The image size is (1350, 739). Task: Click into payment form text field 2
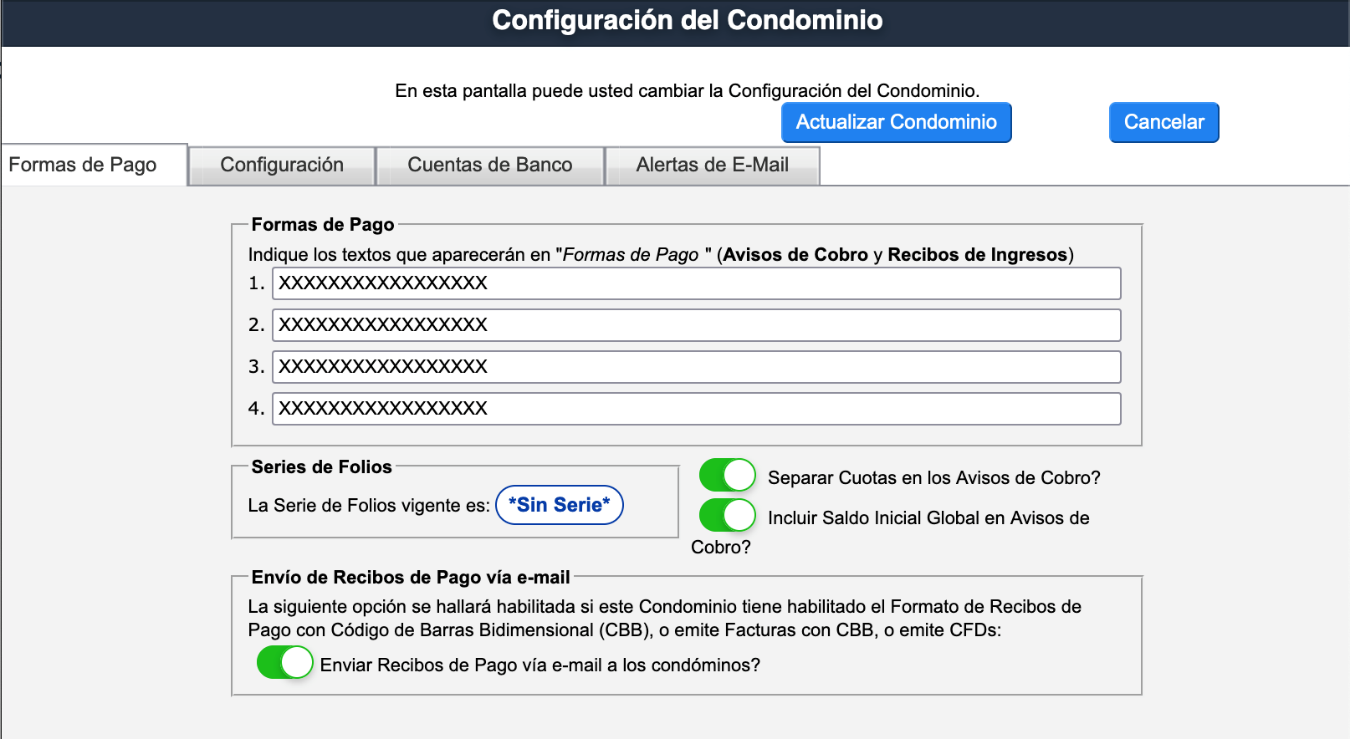click(x=696, y=325)
